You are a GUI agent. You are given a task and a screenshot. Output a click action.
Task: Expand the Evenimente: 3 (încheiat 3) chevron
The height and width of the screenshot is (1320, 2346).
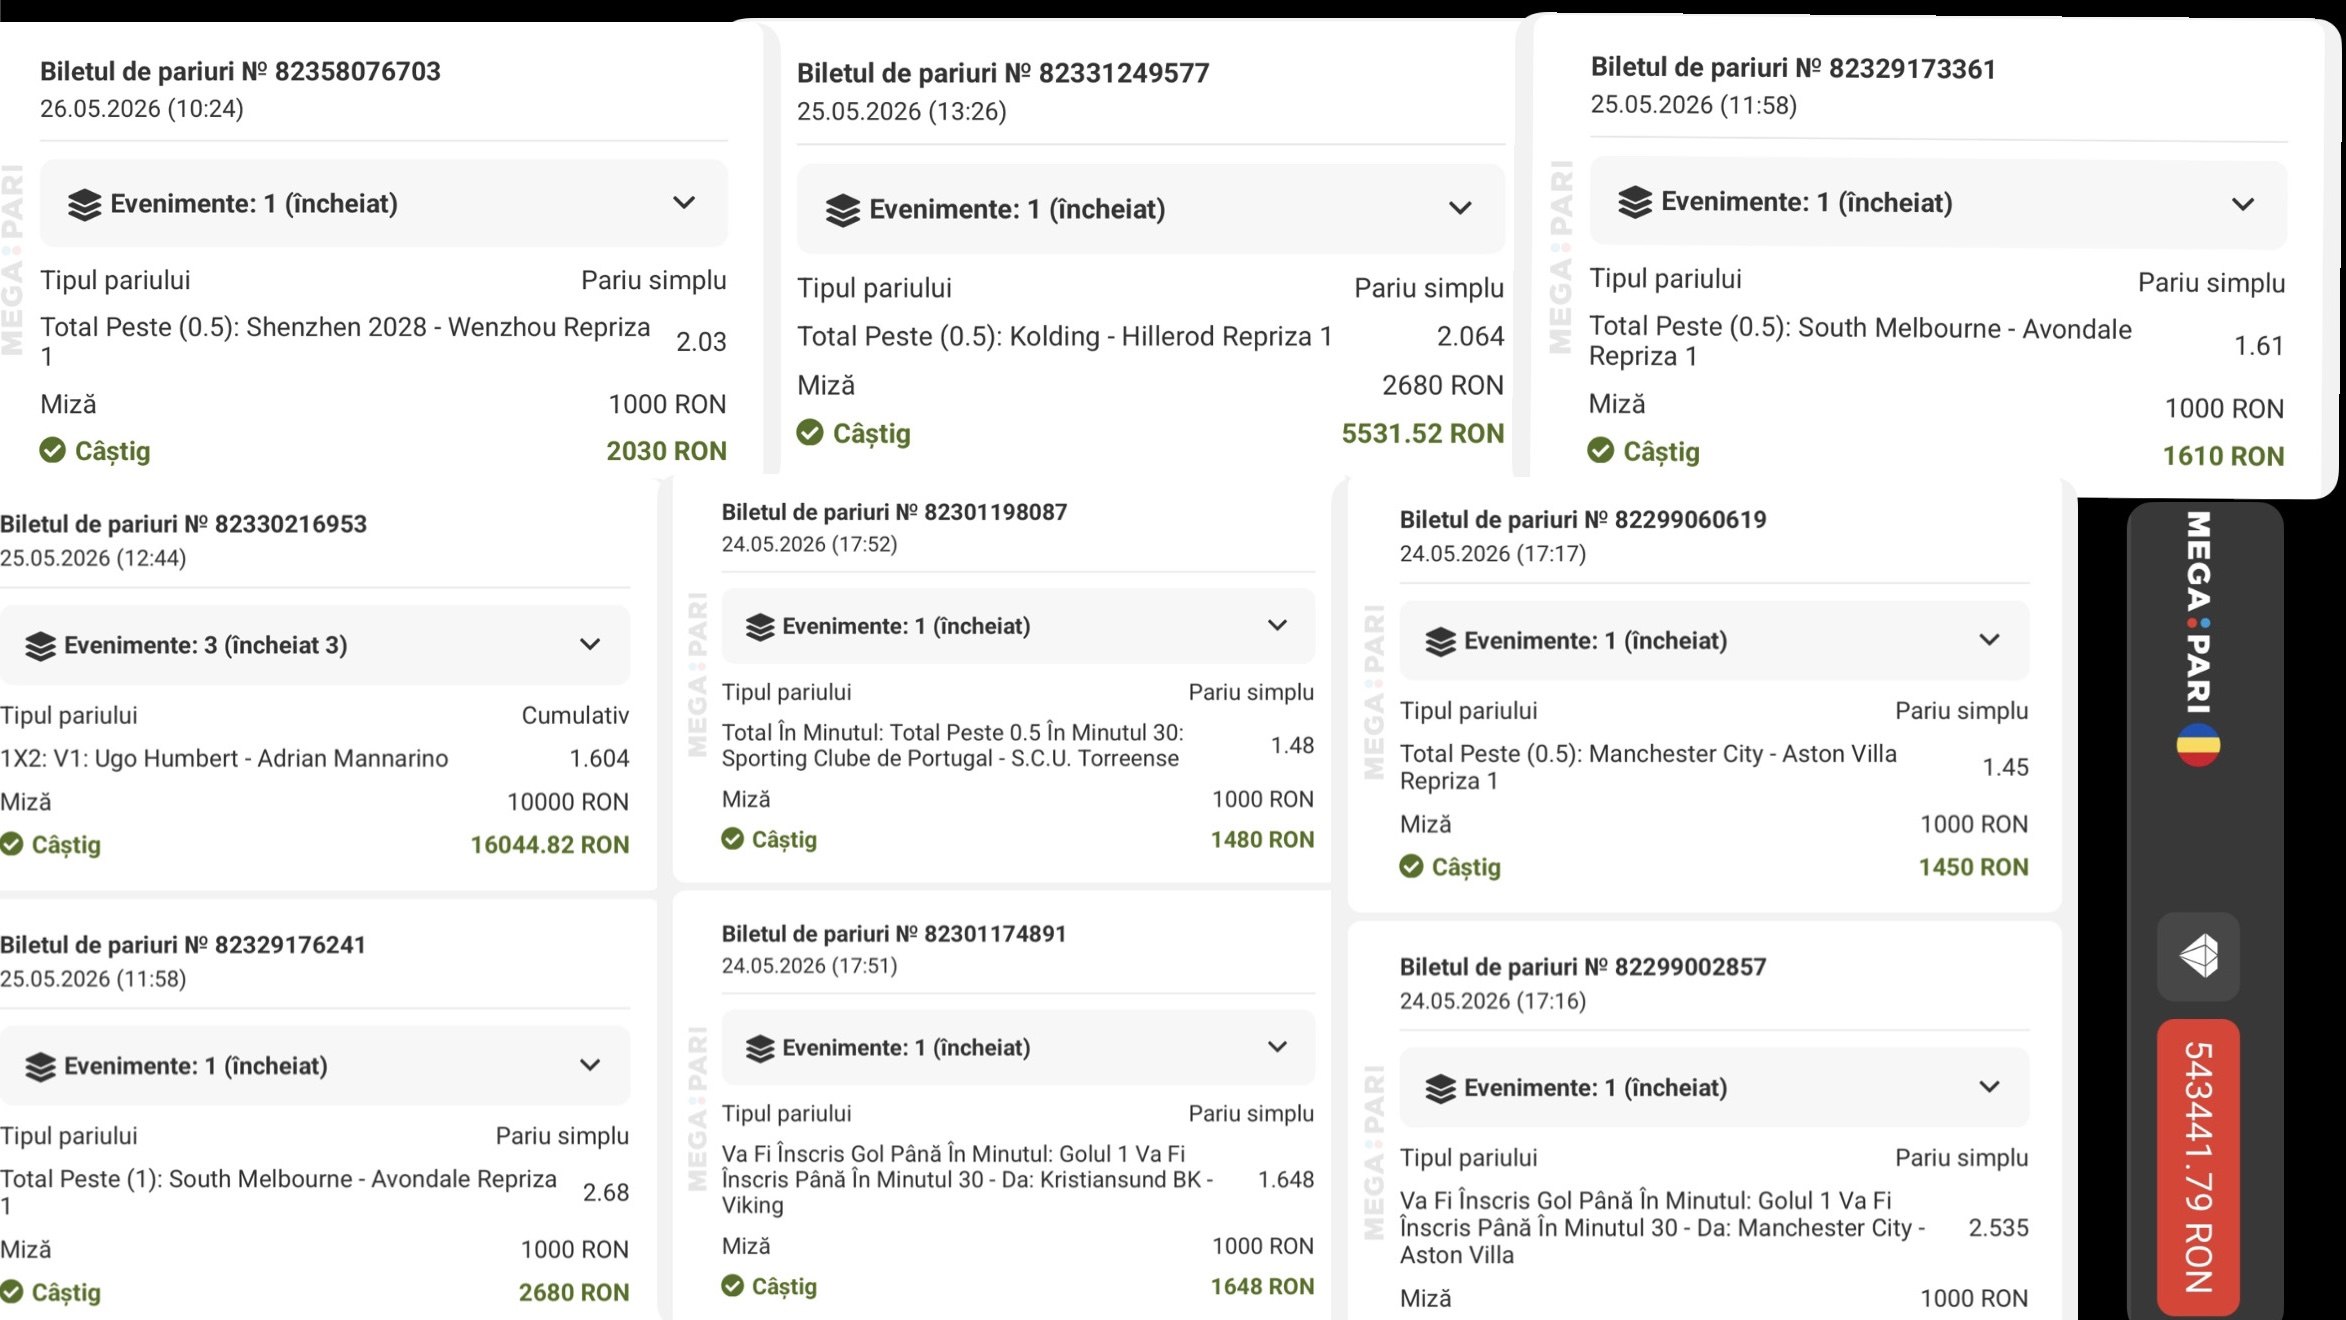(x=590, y=645)
